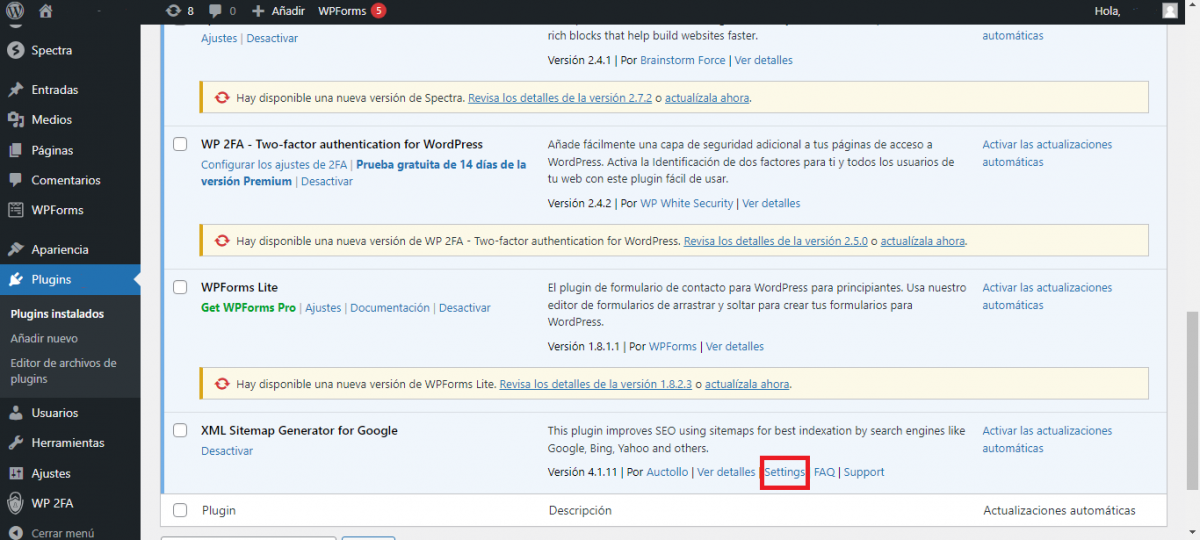Tick the XML Sitemap Generator checkbox
Screen dimensions: 1200x540
coord(180,430)
